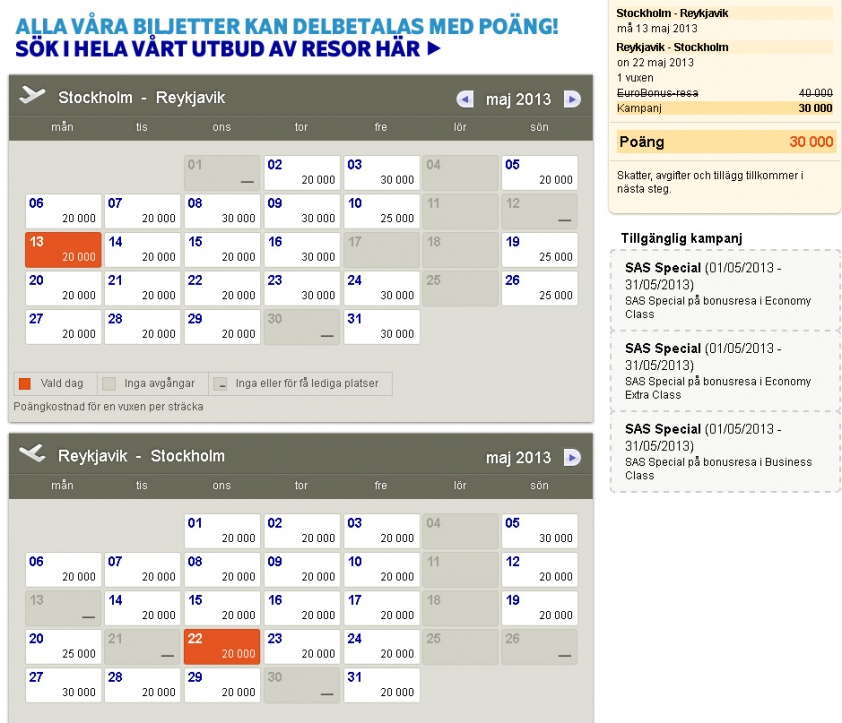Select return 03 May in lower calendar
842x723 pixels.
[381, 531]
